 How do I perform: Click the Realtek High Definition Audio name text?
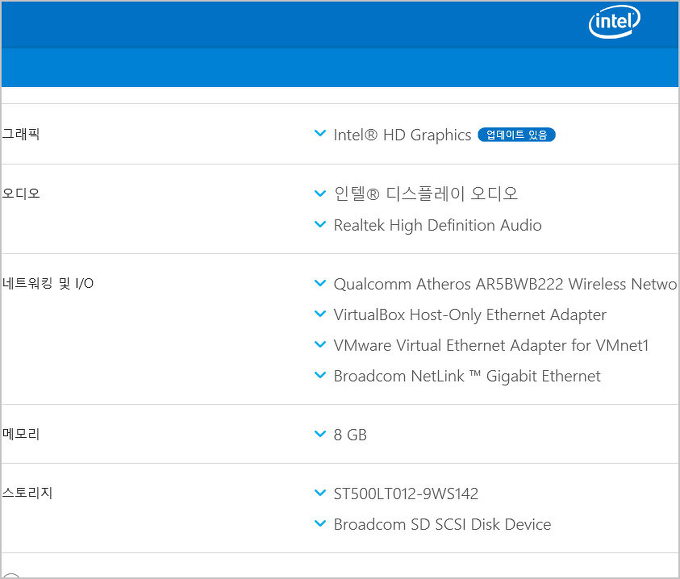click(x=437, y=225)
